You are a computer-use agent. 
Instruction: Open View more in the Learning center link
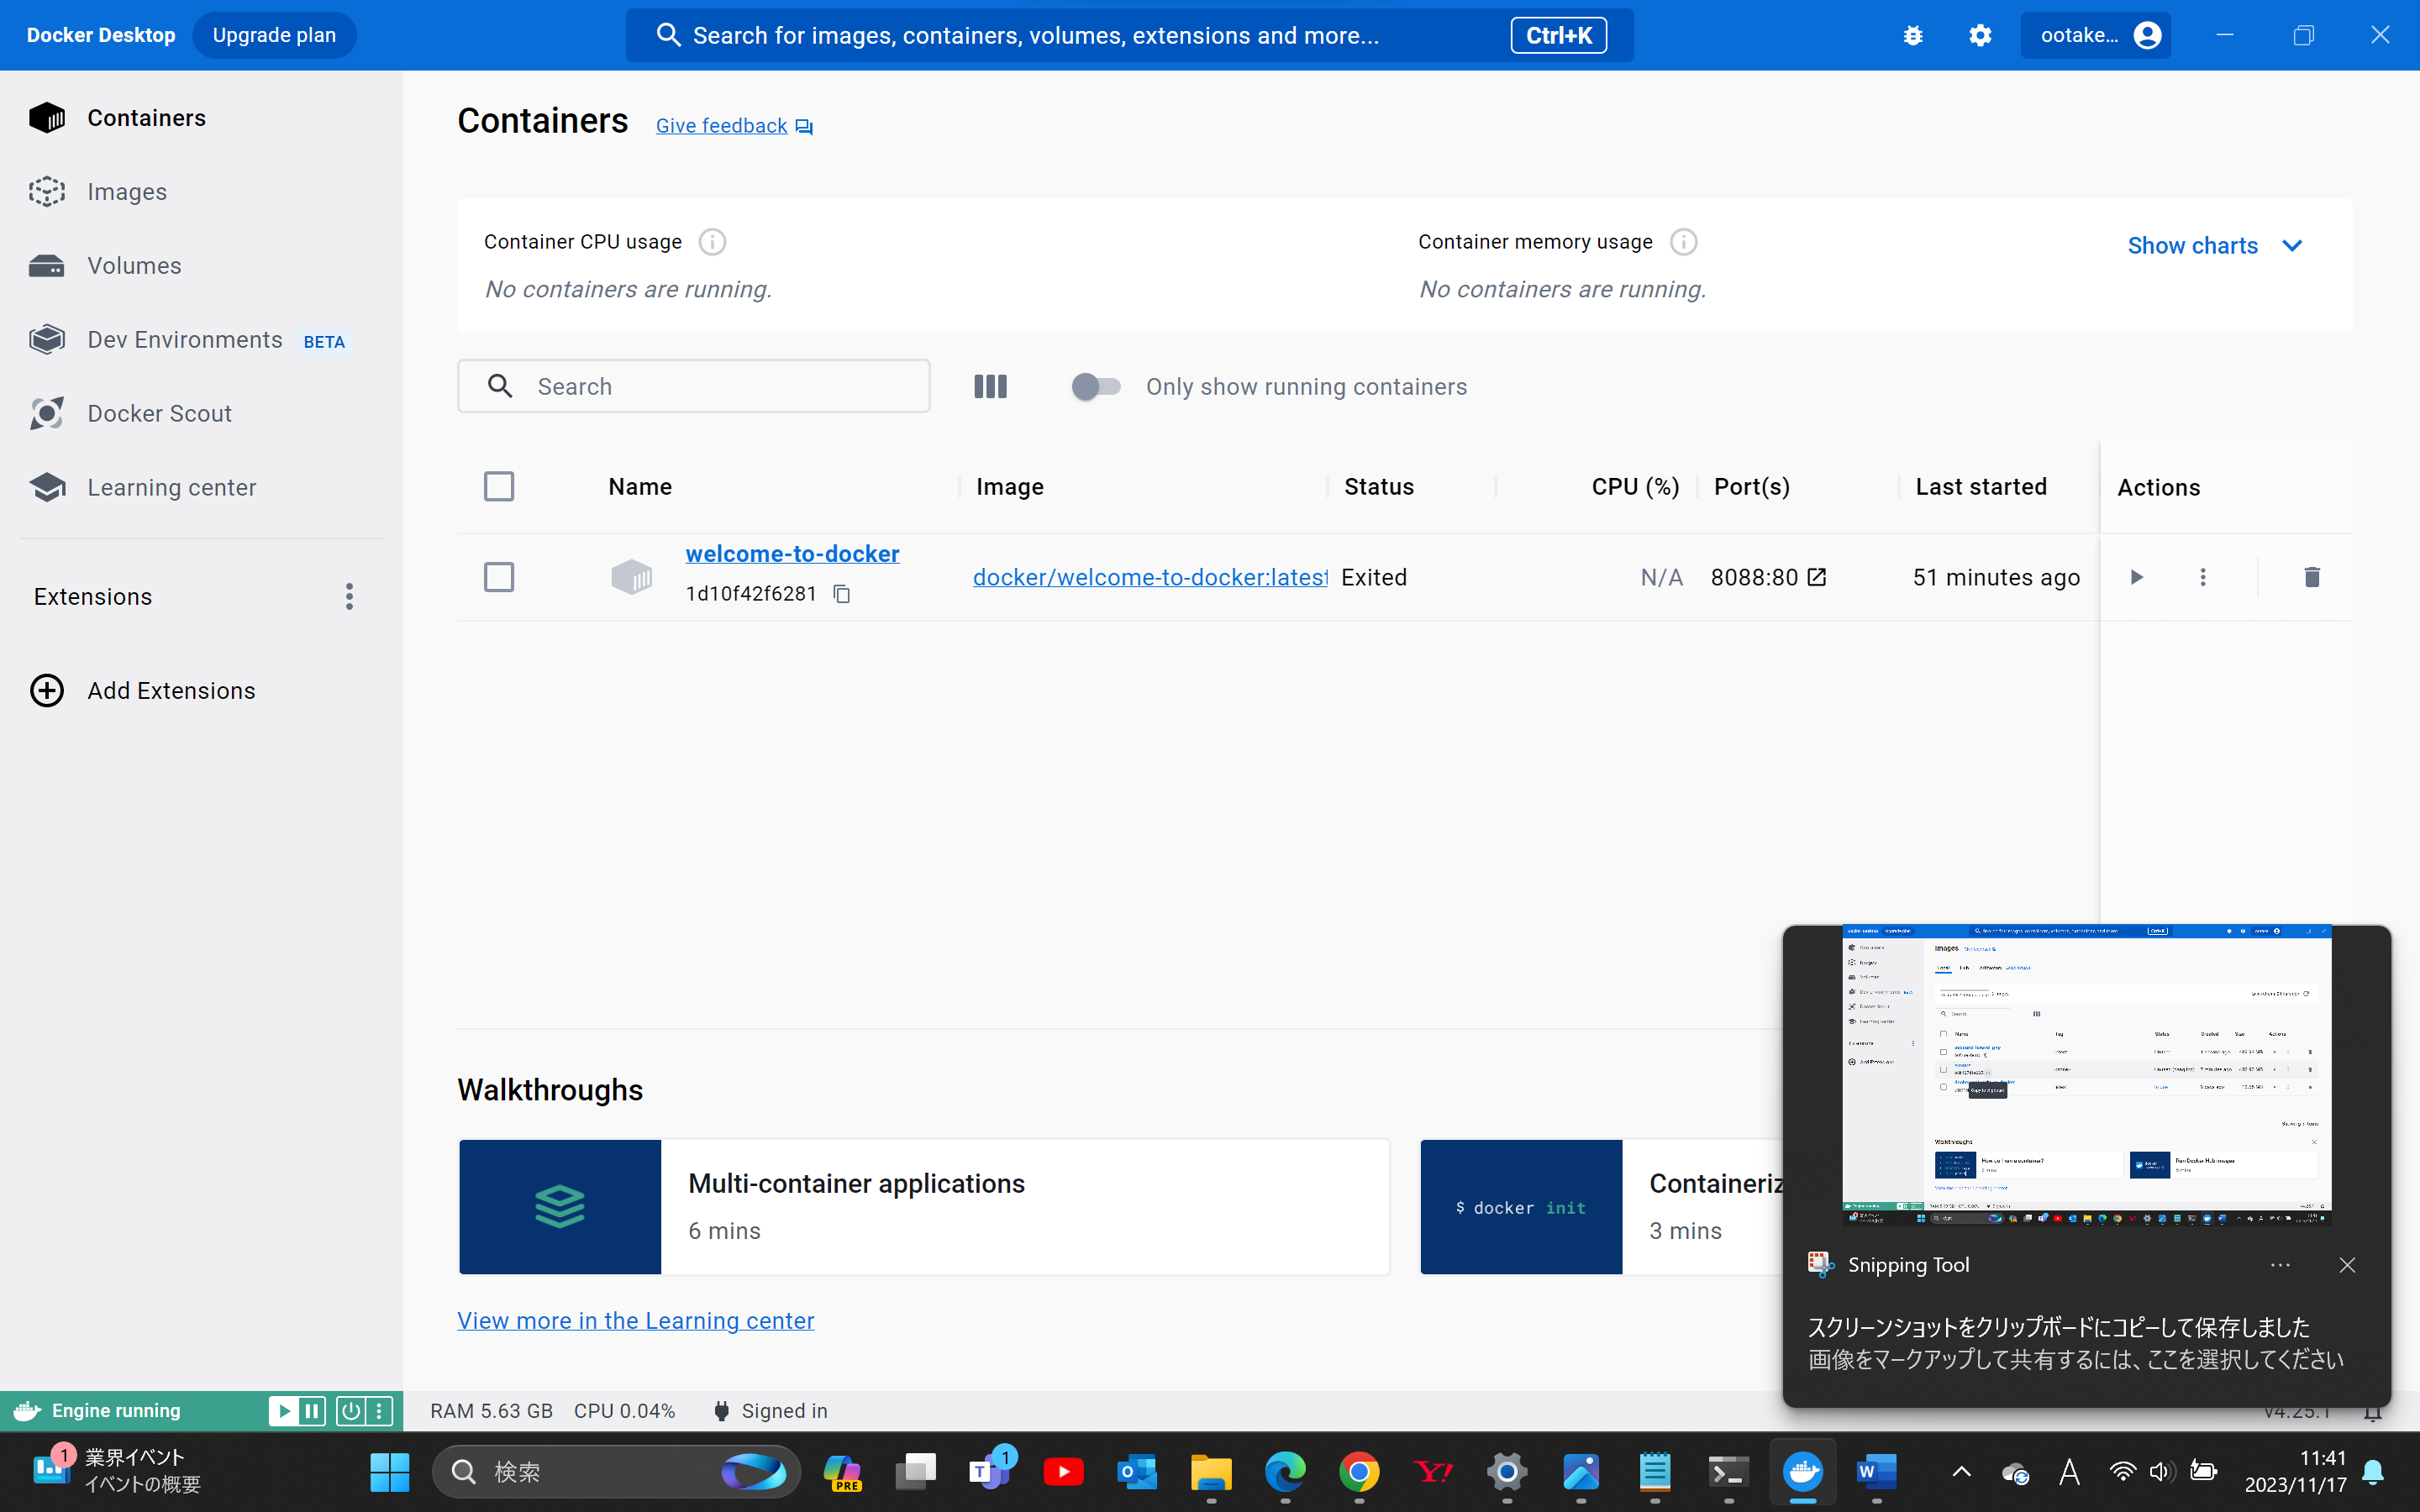pos(635,1320)
